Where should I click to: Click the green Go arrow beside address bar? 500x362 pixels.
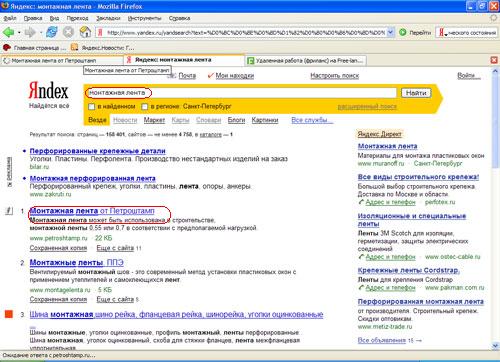(x=403, y=32)
